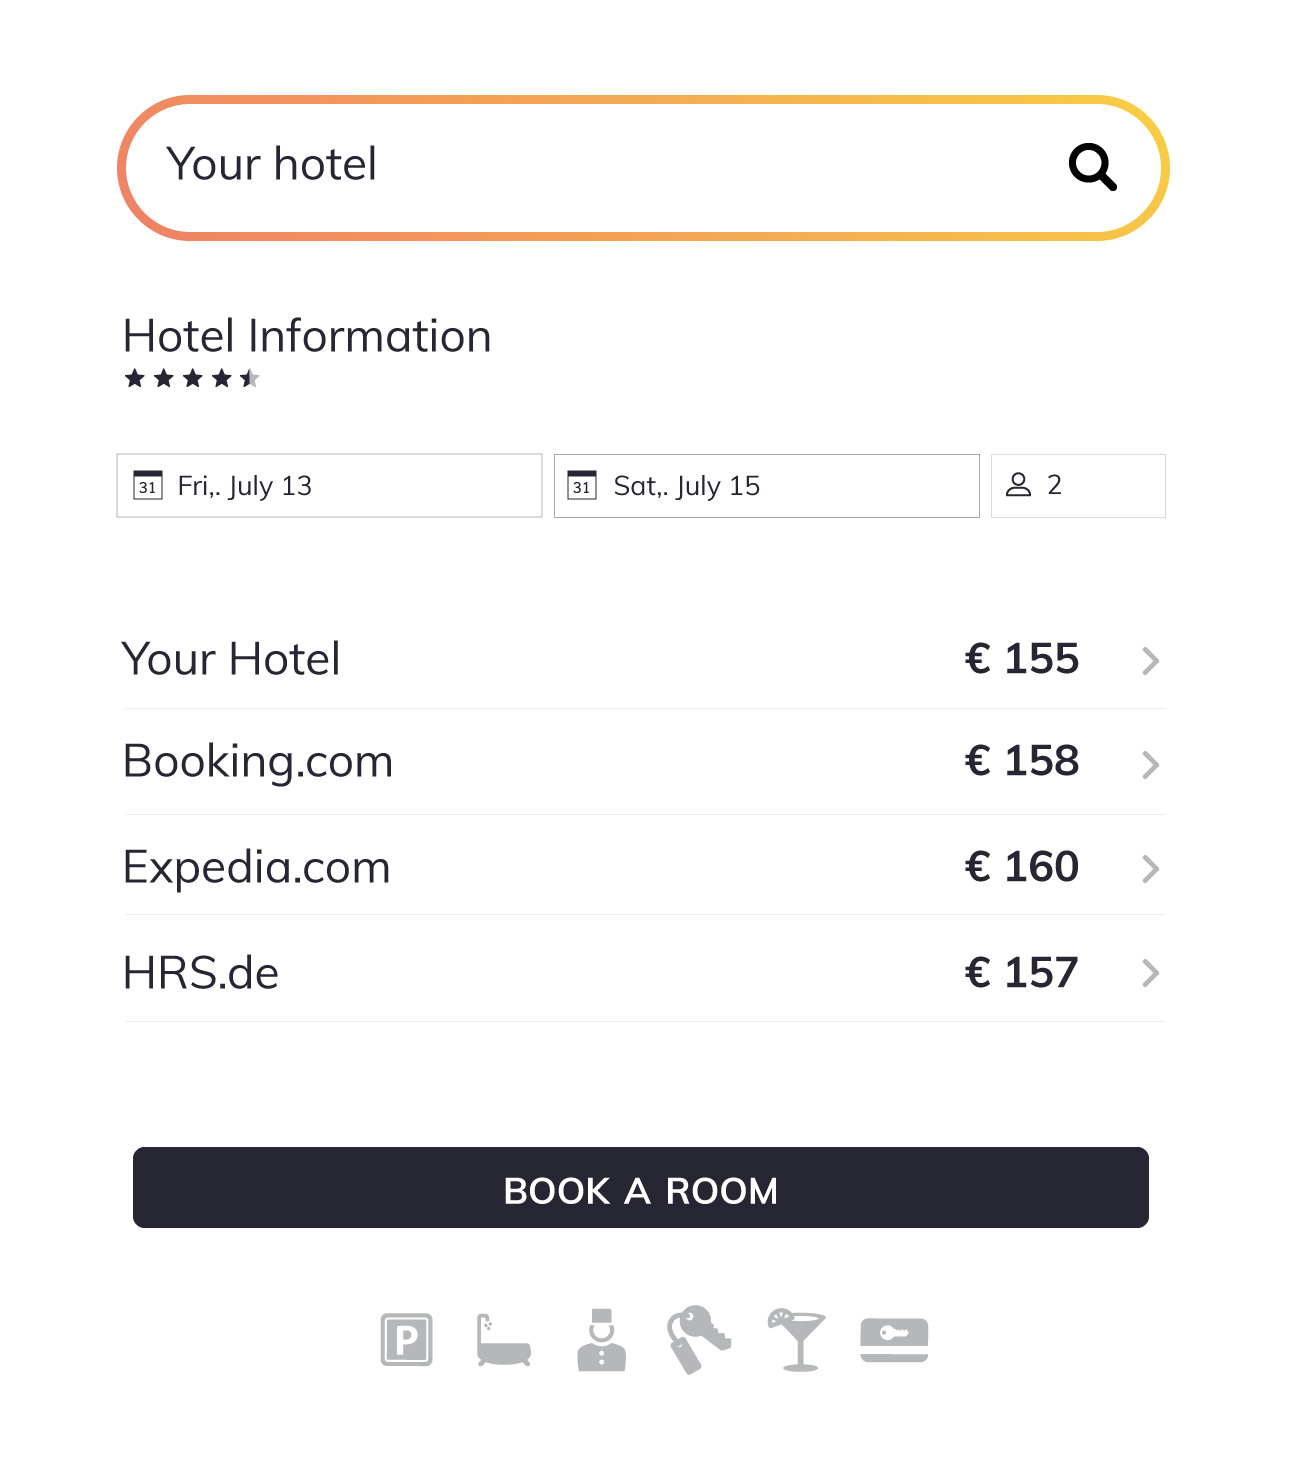Click the room keys icon
Screen dimensions: 1292x1470
pyautogui.click(x=697, y=1340)
